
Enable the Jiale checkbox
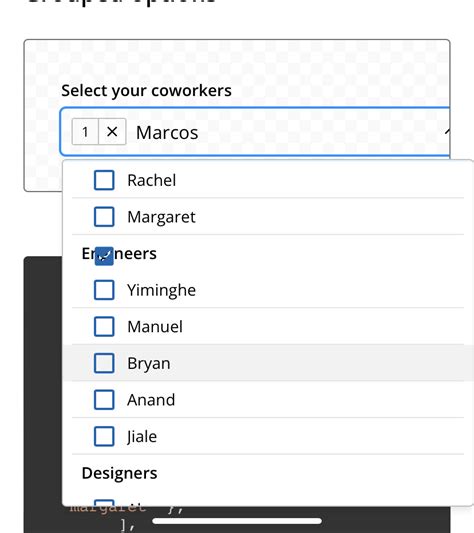(104, 436)
